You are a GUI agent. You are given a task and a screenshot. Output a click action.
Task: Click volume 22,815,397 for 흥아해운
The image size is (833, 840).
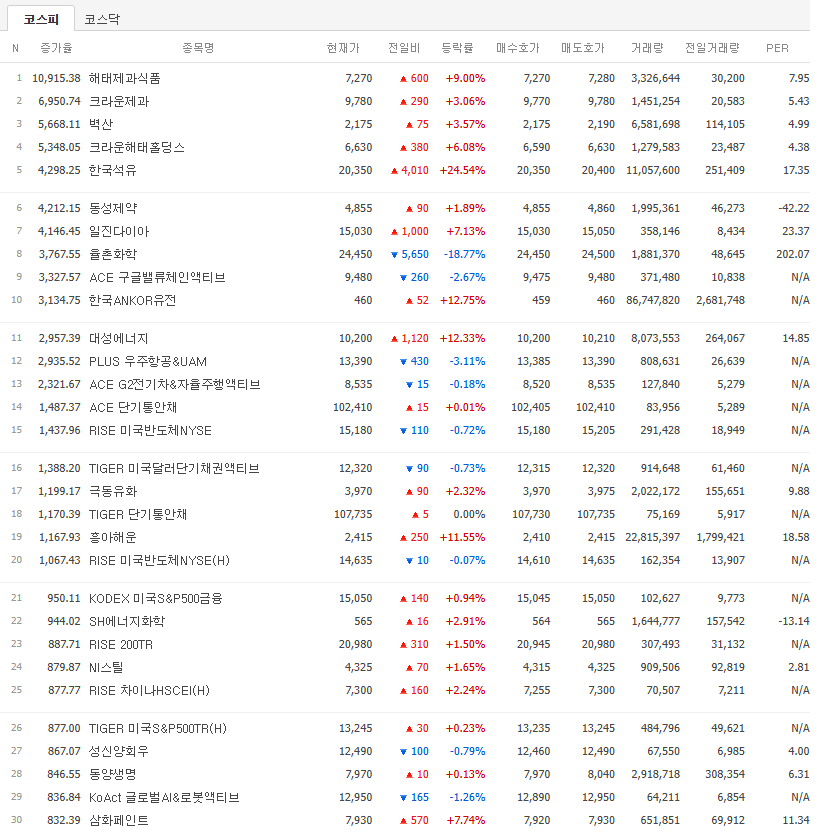pyautogui.click(x=653, y=538)
